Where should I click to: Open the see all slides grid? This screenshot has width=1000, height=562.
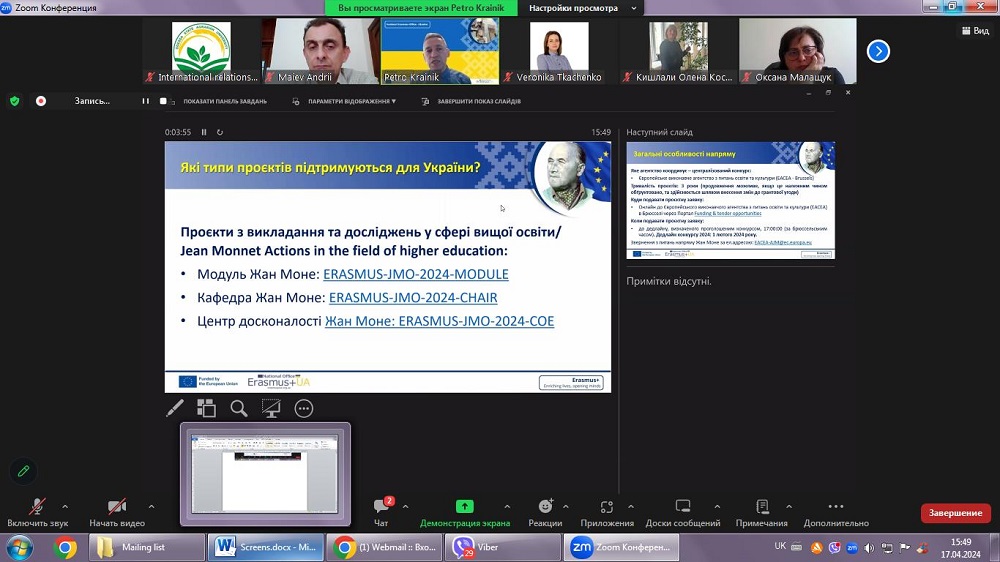(206, 408)
